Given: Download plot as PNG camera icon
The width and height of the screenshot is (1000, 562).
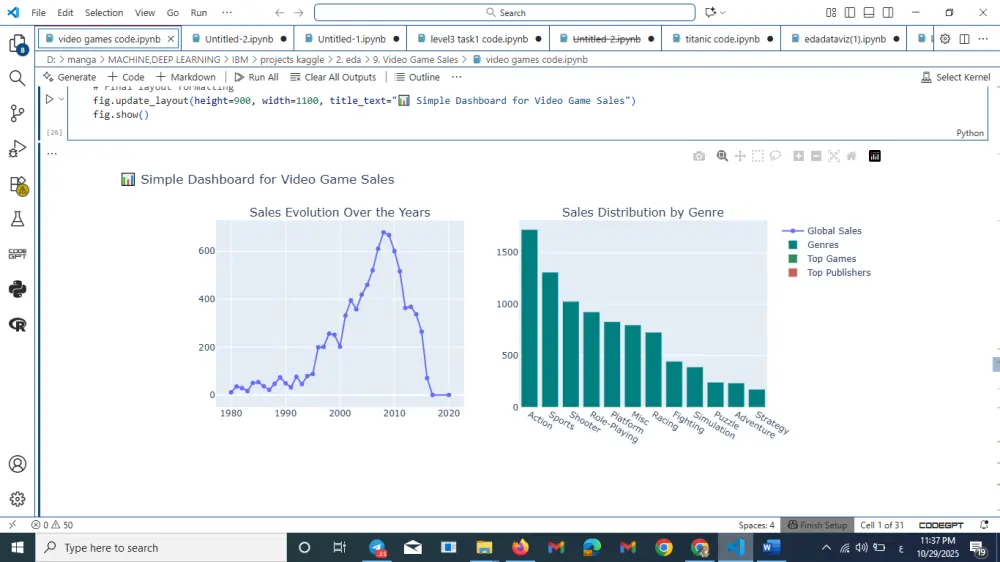Looking at the screenshot, I should [x=699, y=156].
